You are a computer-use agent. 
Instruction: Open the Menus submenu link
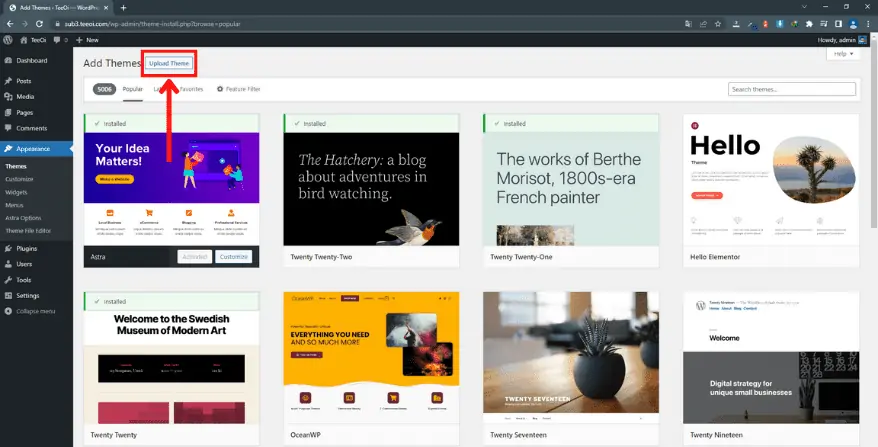[x=15, y=205]
